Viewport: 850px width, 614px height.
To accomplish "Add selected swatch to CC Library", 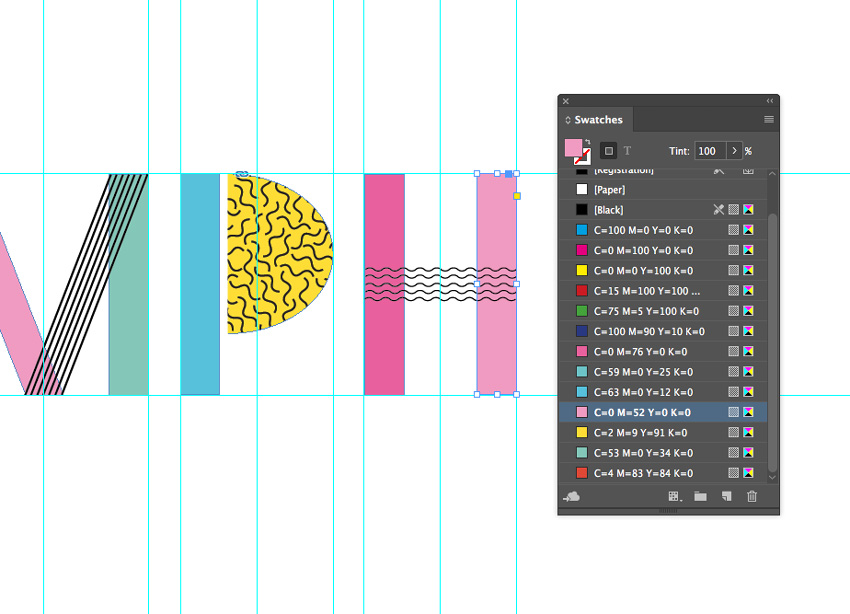I will [x=572, y=496].
